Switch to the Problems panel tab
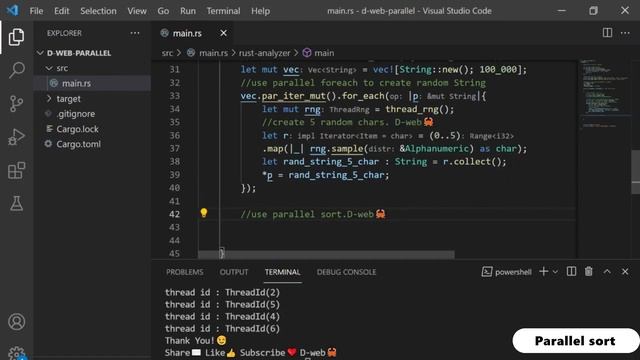 pyautogui.click(x=184, y=272)
